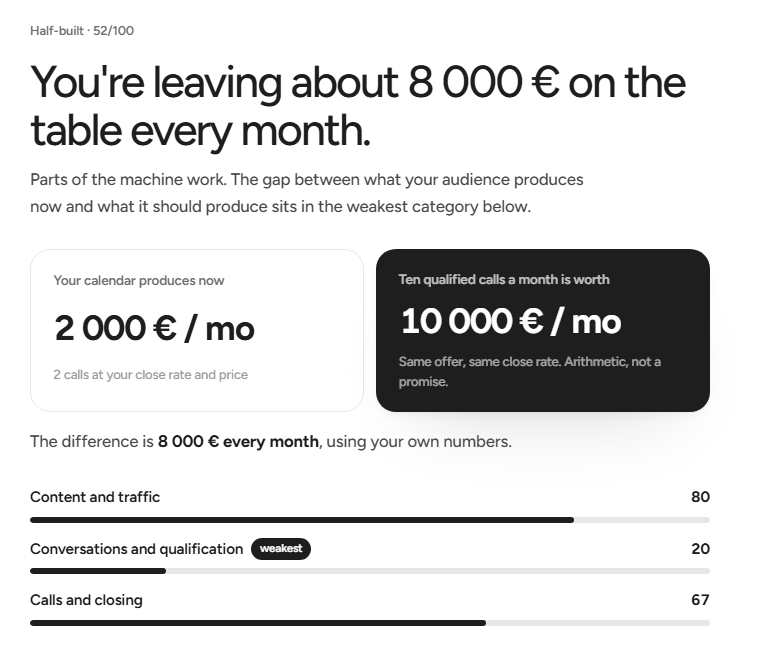The image size is (760, 650).
Task: Click the 'Conversations and qualification' label
Action: (137, 549)
